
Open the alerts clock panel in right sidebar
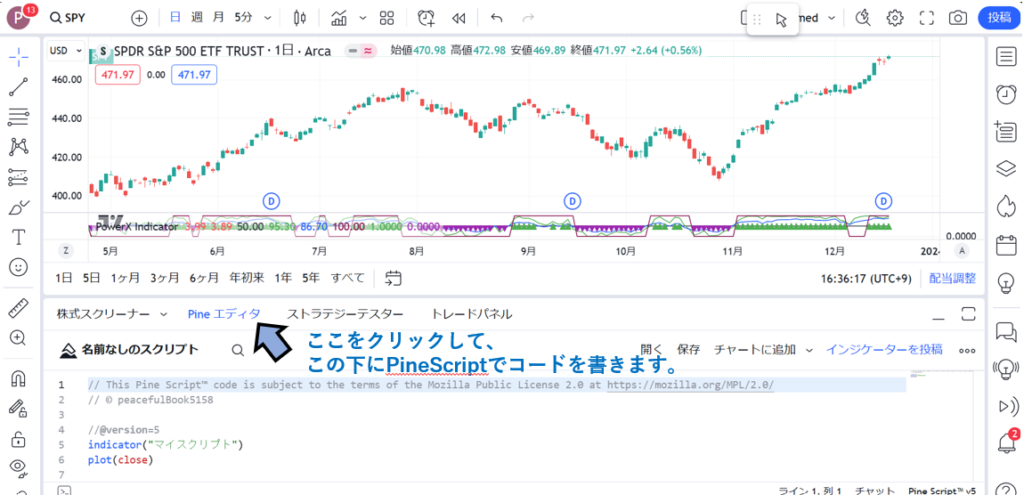pyautogui.click(x=1005, y=93)
